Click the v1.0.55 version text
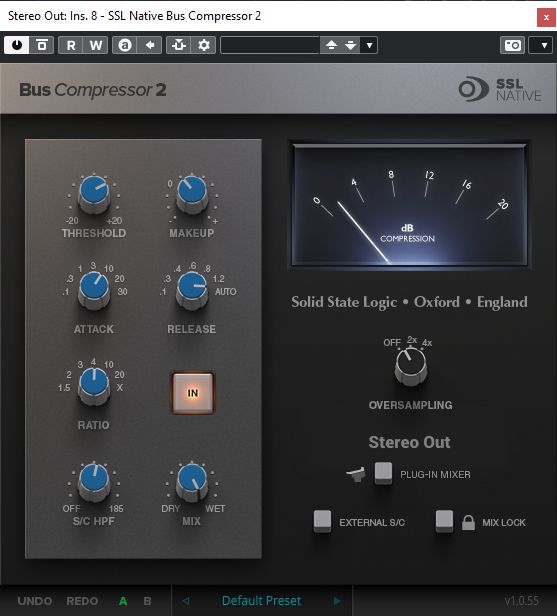 (x=522, y=601)
